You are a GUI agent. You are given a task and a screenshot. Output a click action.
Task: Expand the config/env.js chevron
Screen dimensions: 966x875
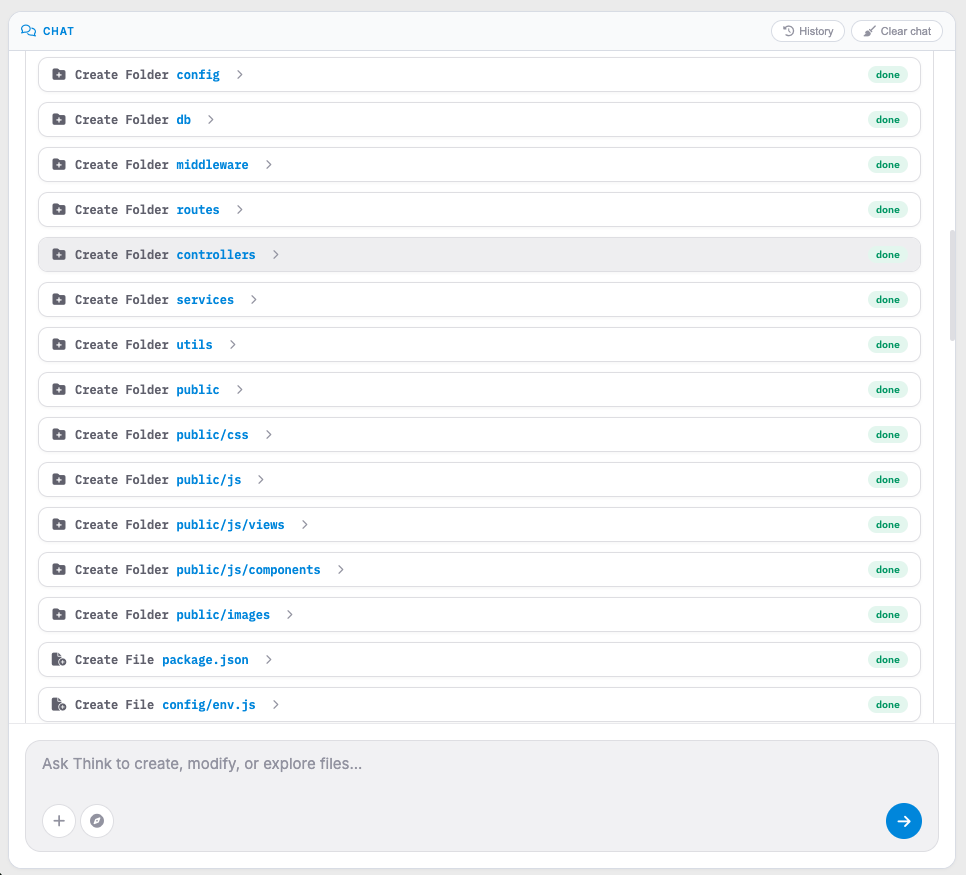click(x=275, y=704)
